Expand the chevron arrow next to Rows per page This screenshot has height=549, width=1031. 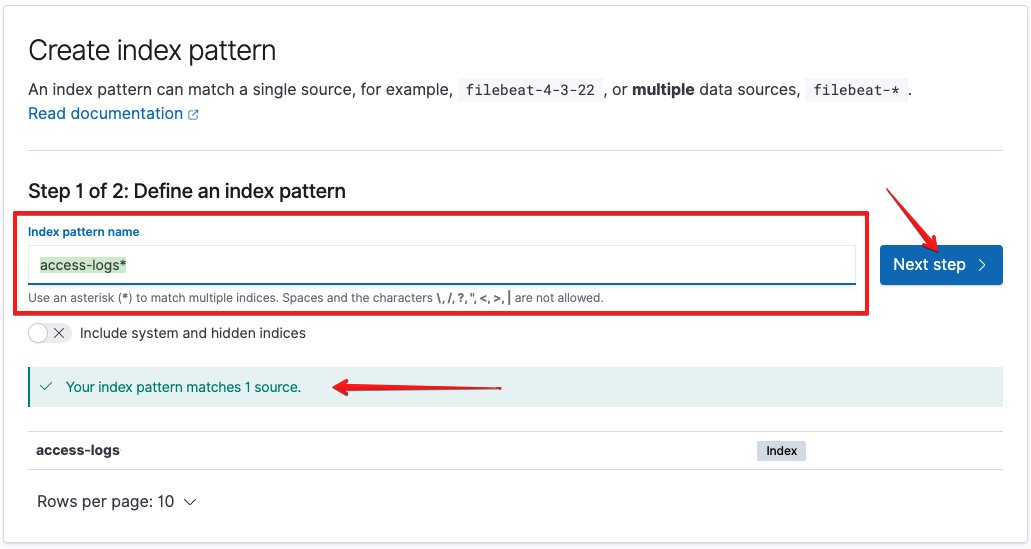click(x=190, y=502)
